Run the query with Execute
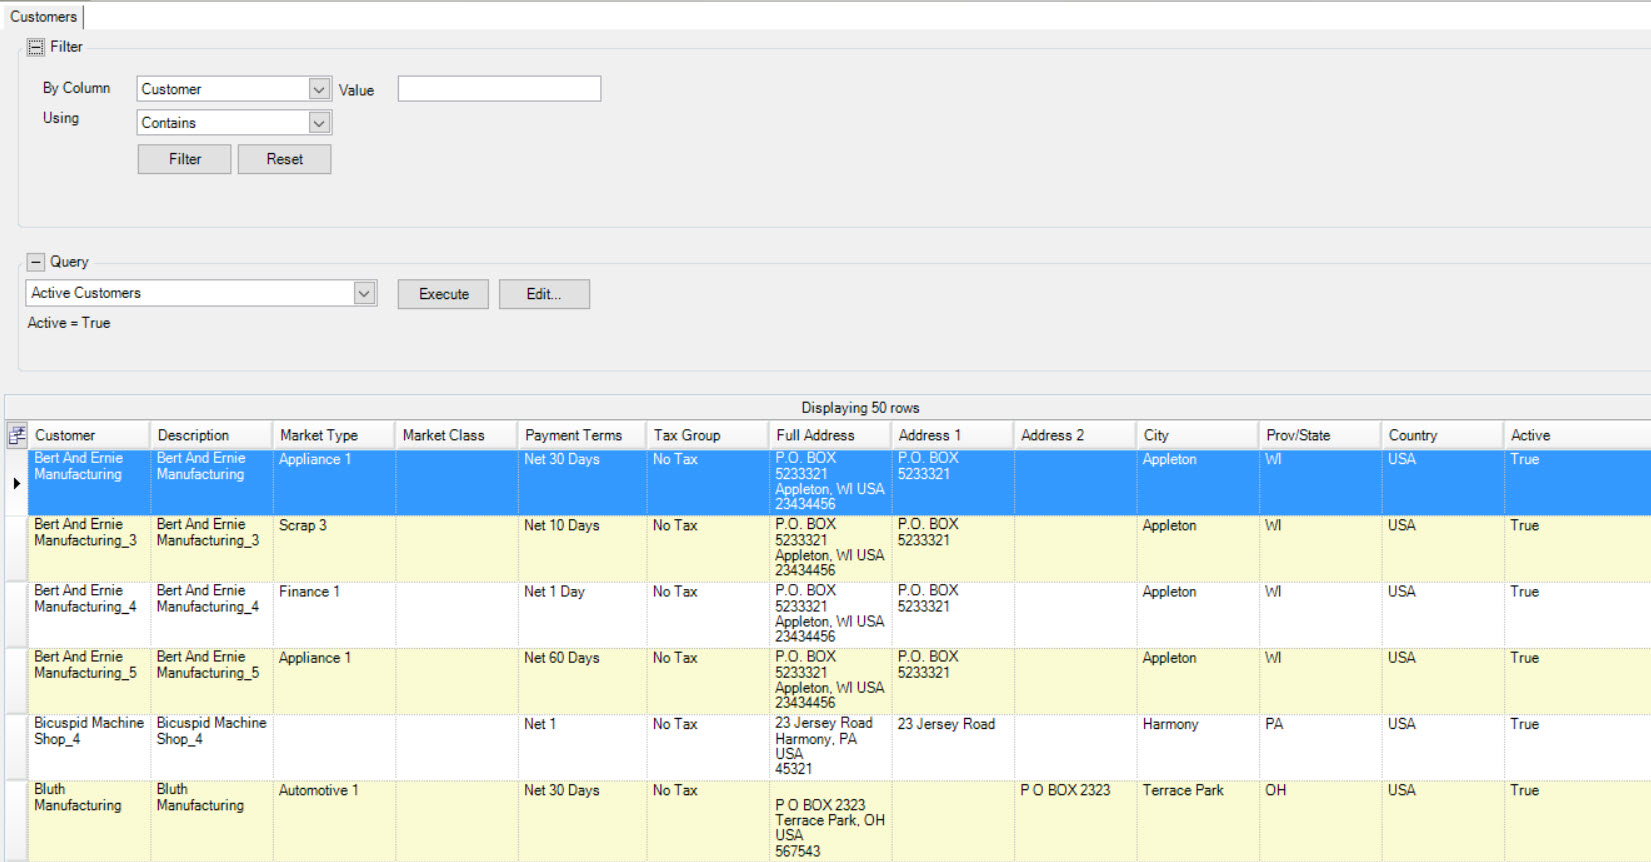 (443, 294)
